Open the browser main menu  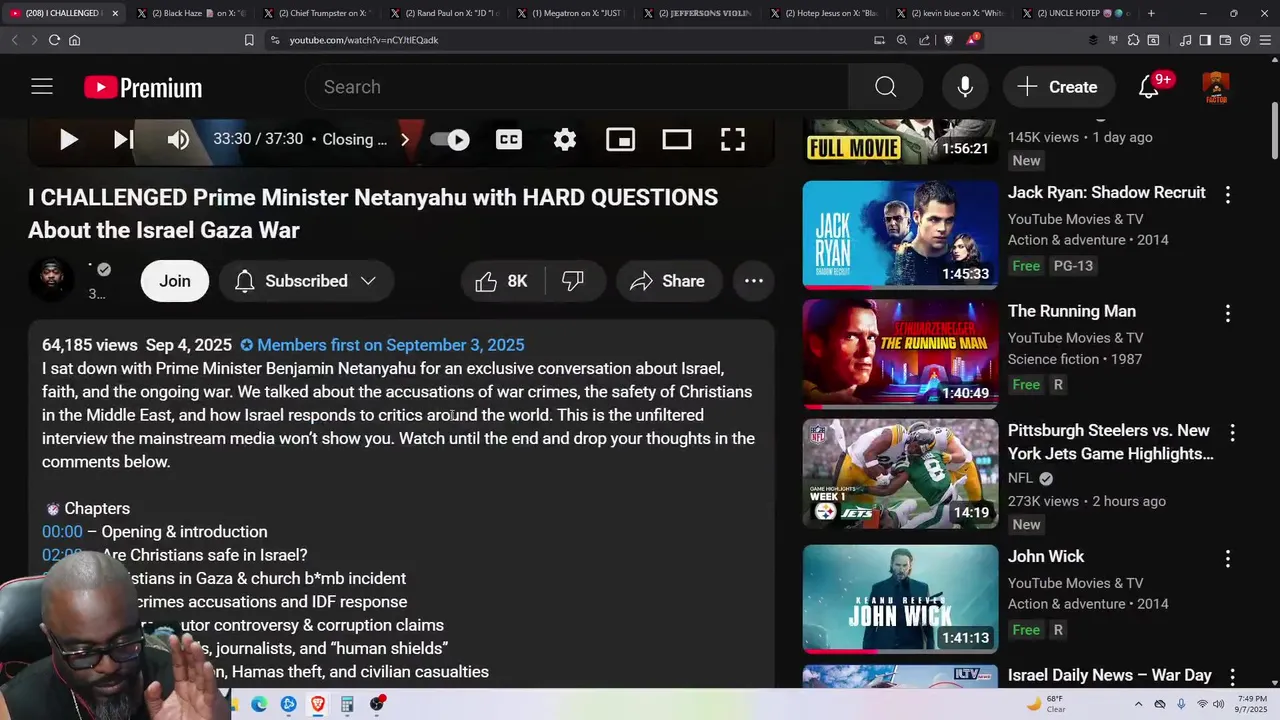(x=1265, y=40)
